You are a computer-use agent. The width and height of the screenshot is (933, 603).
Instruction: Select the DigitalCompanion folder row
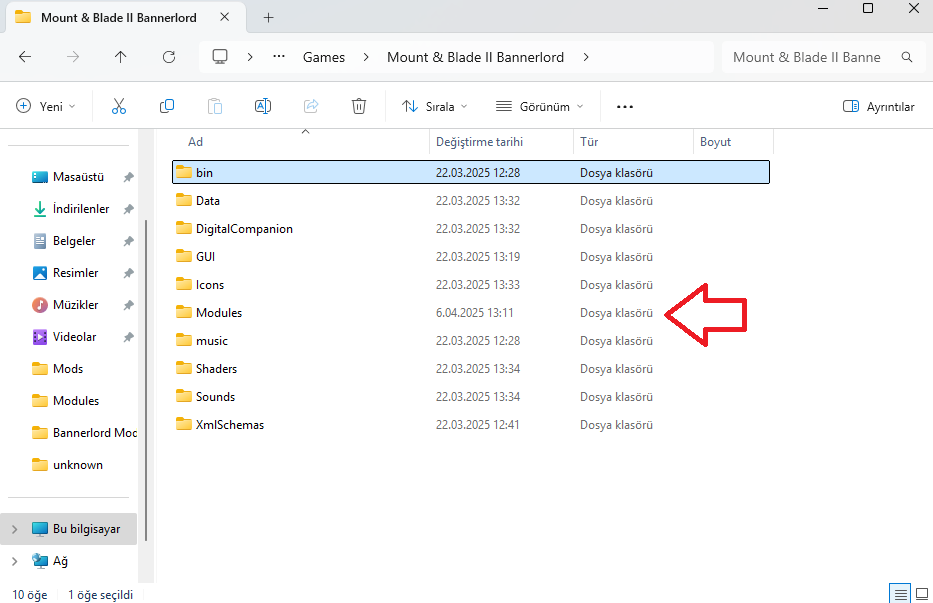point(471,229)
